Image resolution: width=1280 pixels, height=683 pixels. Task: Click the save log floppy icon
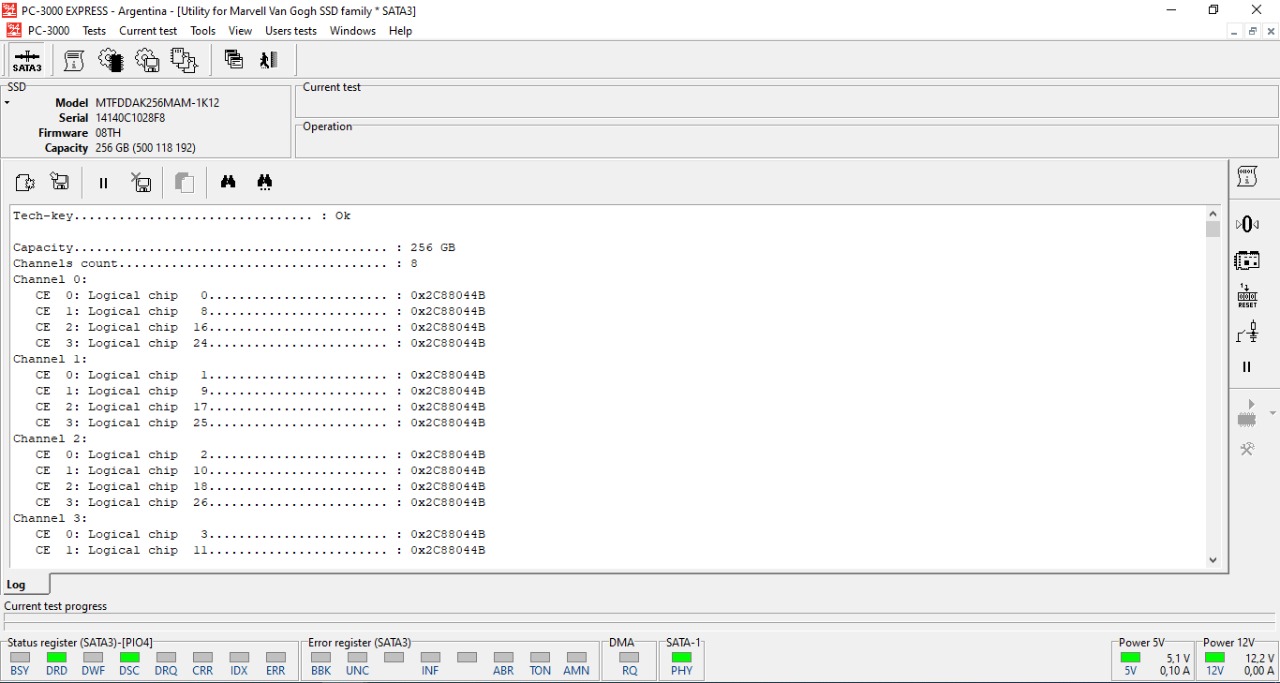click(x=60, y=182)
